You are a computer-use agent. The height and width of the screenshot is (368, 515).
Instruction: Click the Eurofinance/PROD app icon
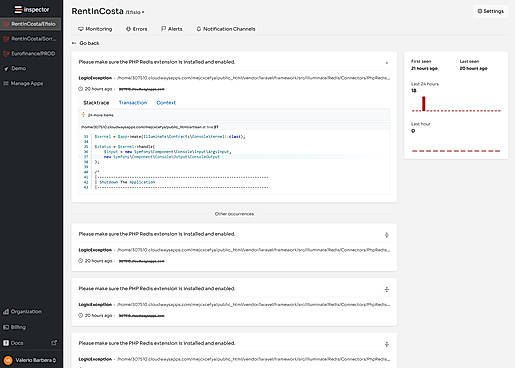(x=6, y=54)
